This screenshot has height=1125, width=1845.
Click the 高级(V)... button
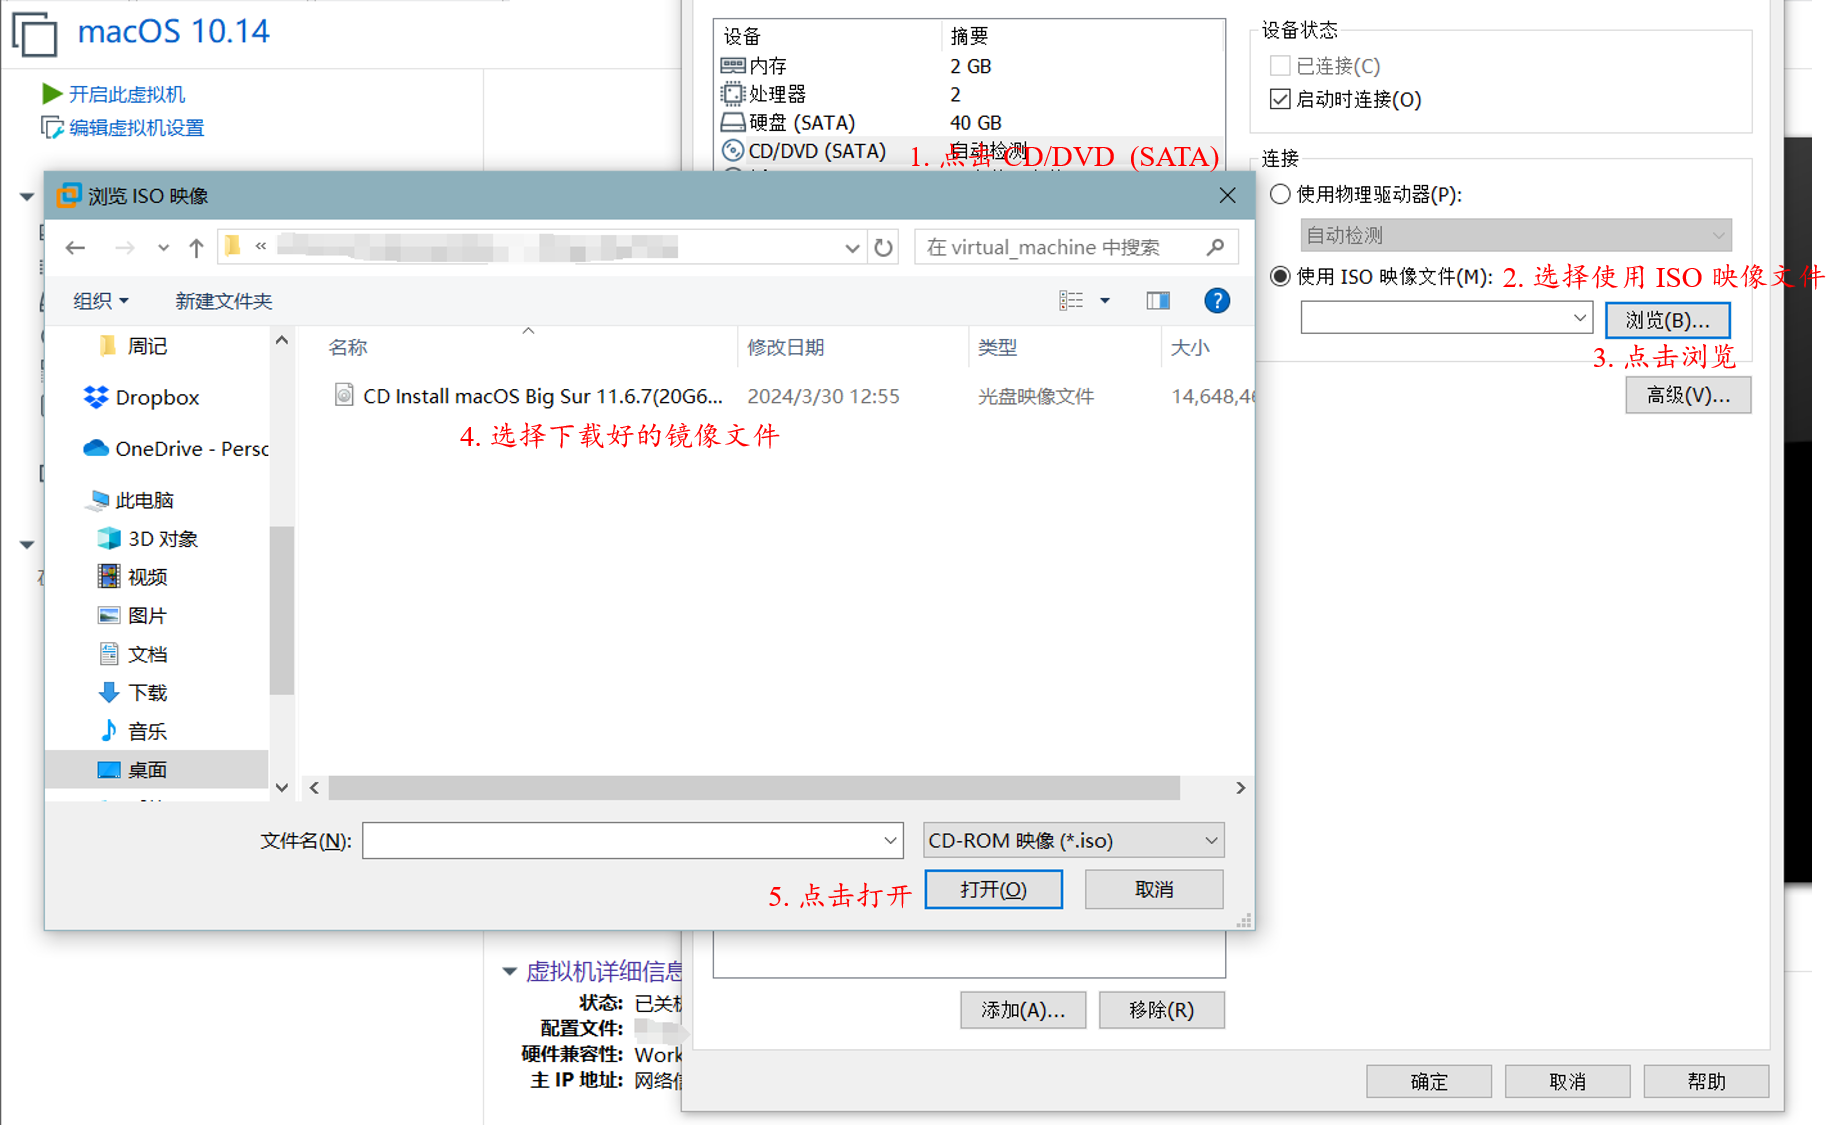point(1688,395)
